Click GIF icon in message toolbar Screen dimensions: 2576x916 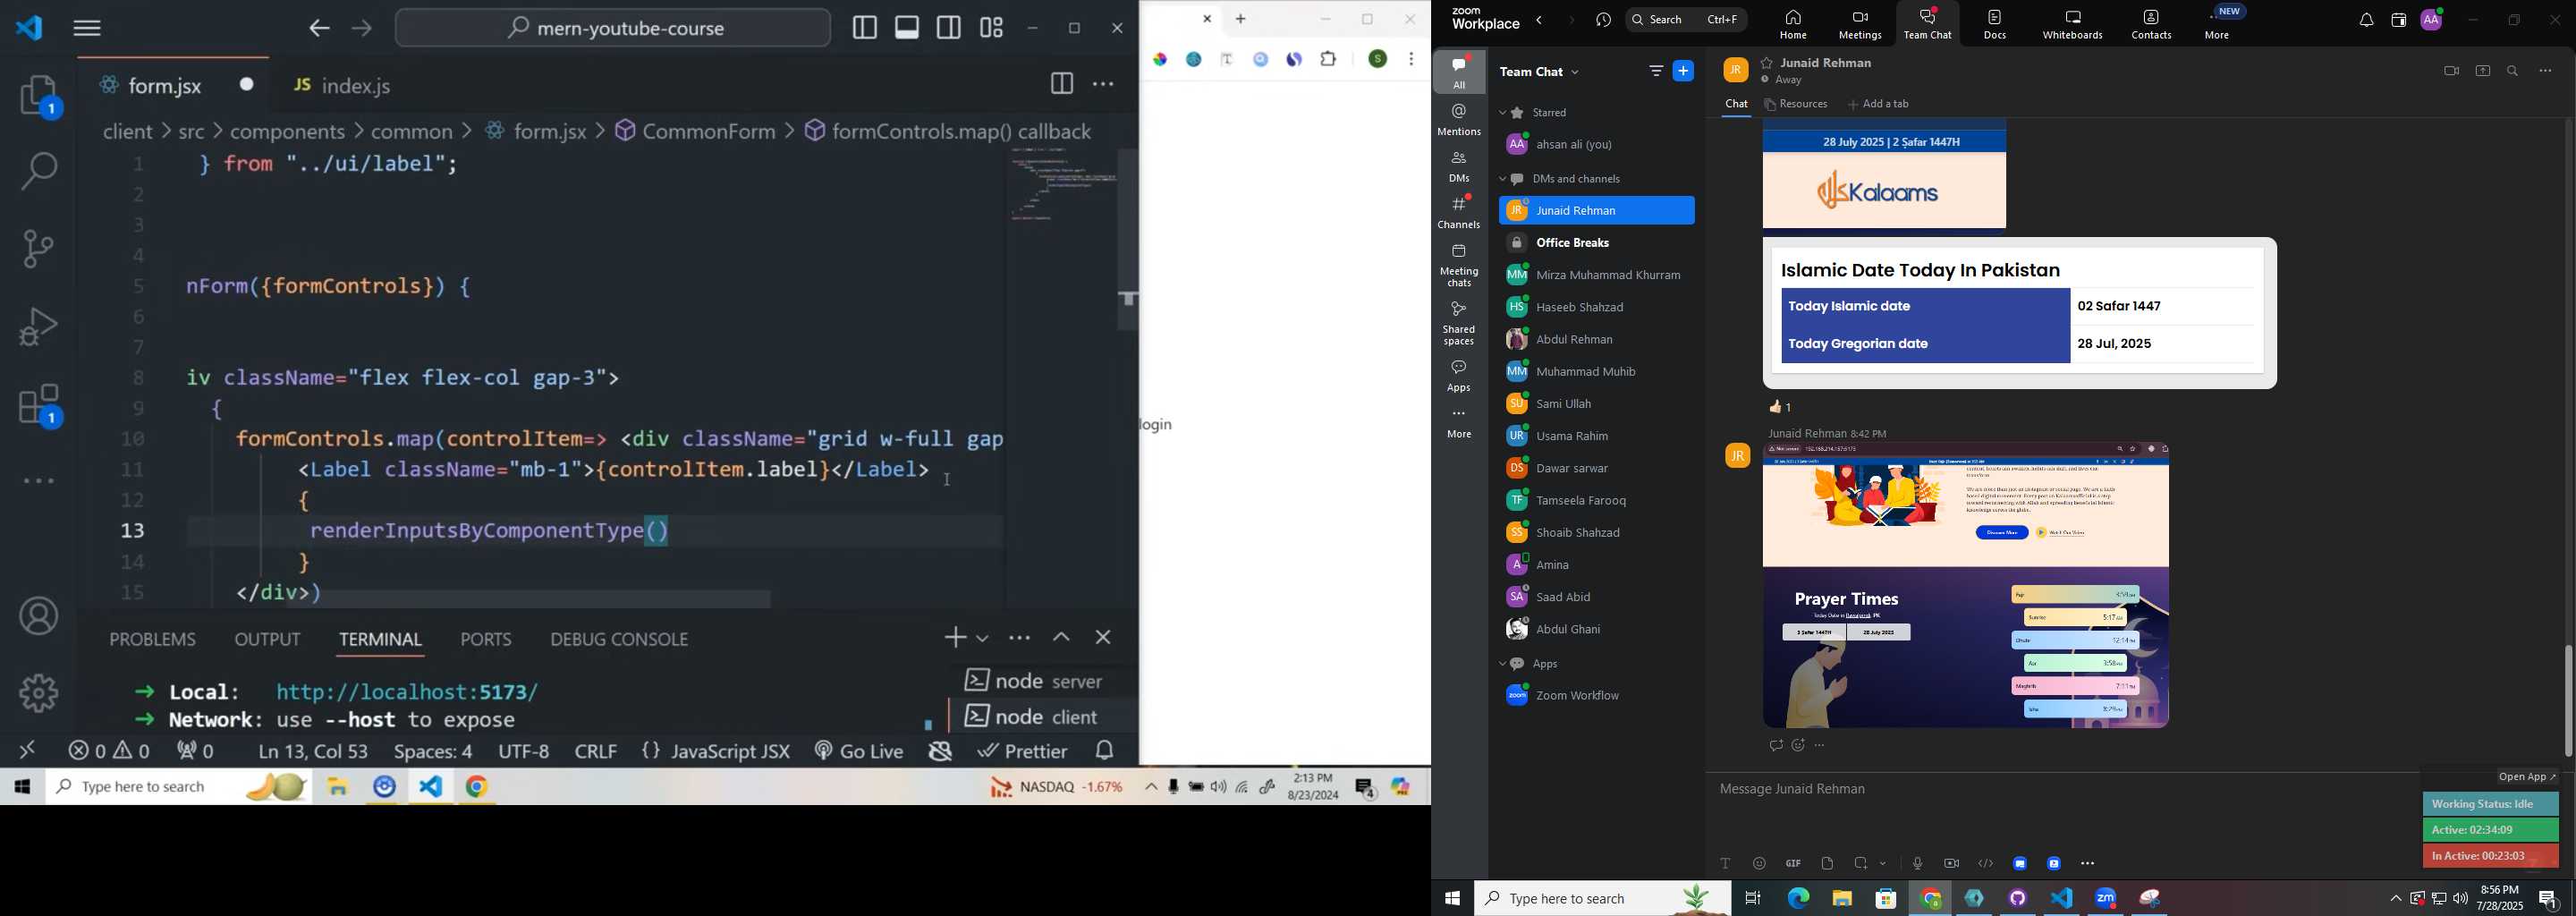[1793, 863]
